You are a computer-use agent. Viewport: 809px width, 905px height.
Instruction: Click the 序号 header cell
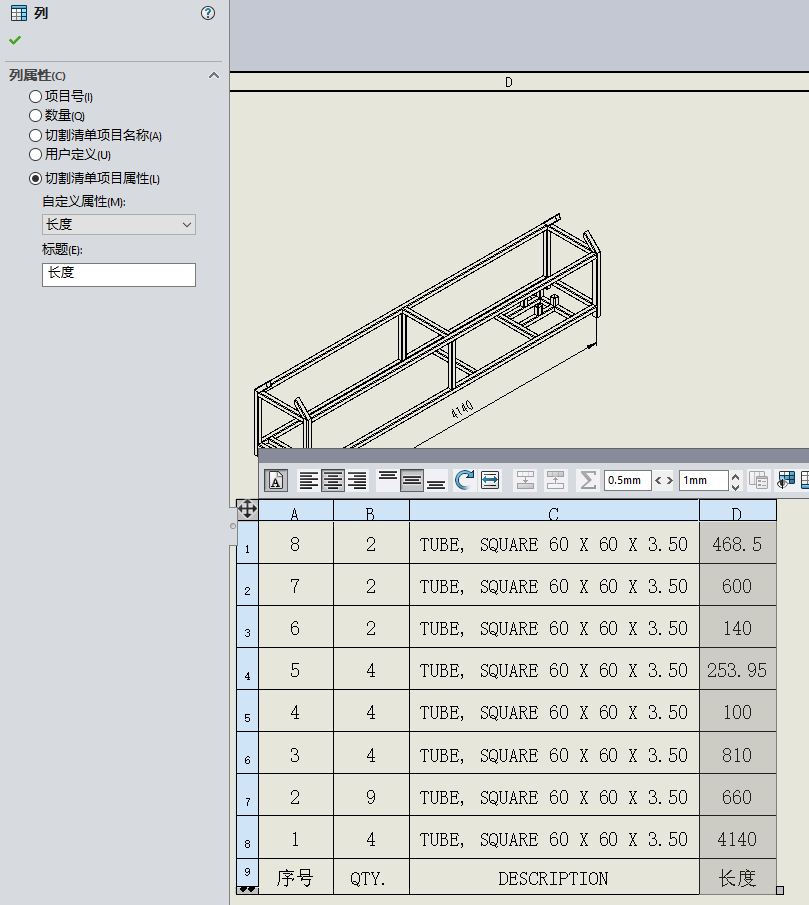pos(295,877)
